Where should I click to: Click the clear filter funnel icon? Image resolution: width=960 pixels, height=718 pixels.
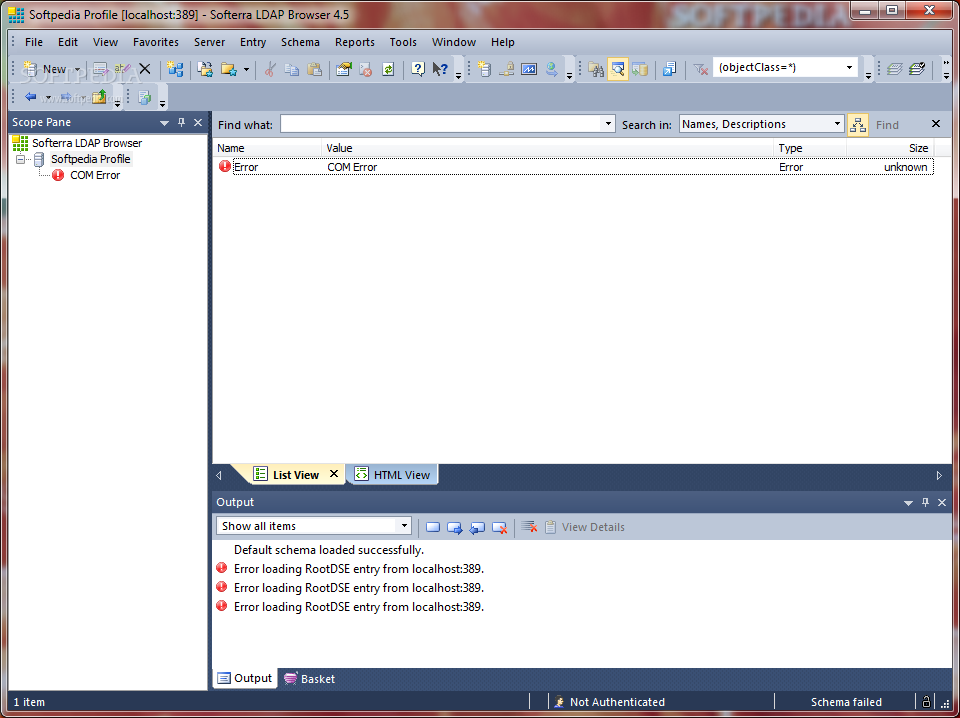(x=700, y=69)
